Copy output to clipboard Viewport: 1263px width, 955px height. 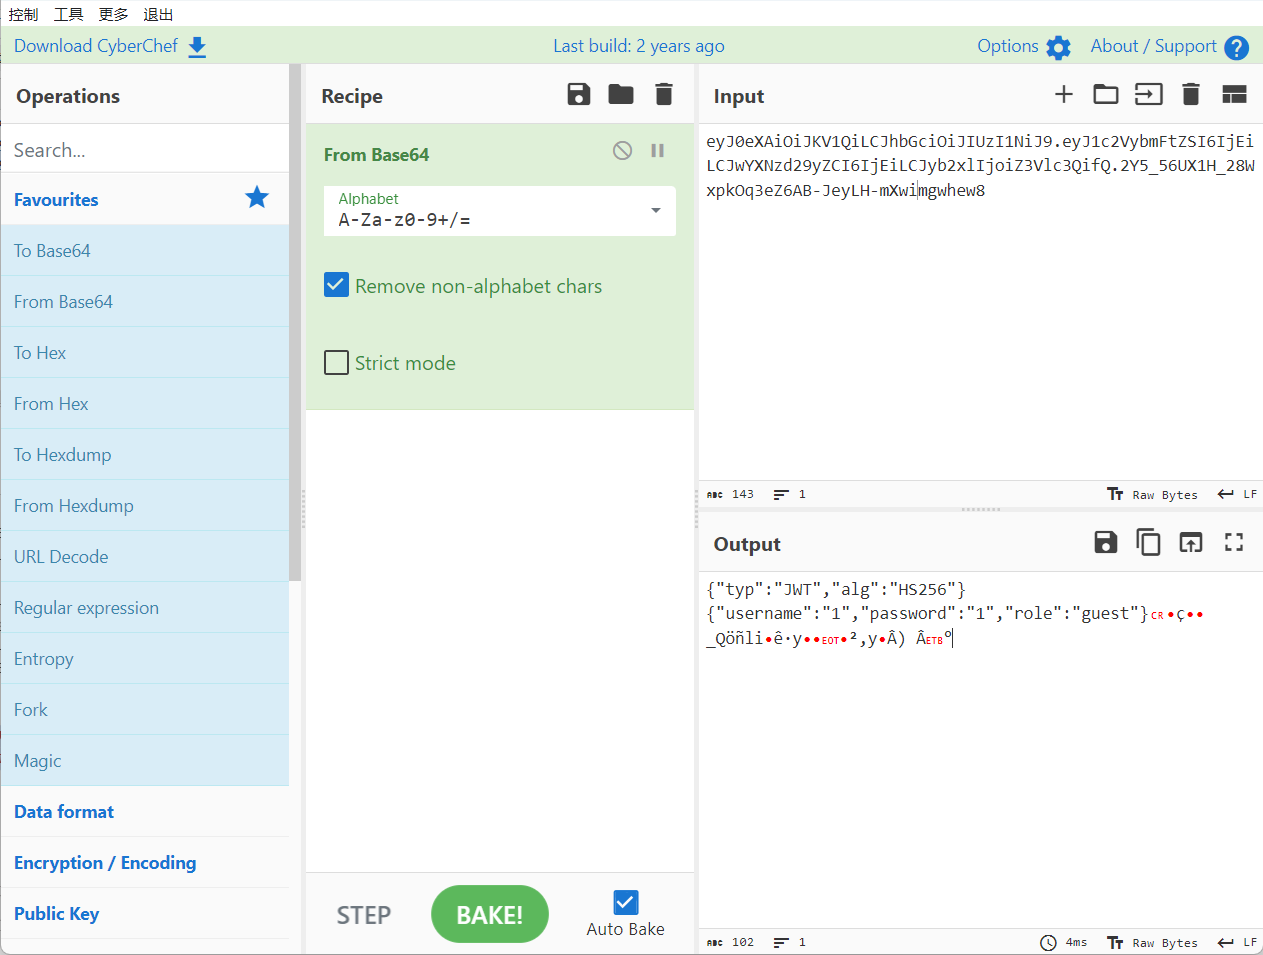coord(1148,543)
